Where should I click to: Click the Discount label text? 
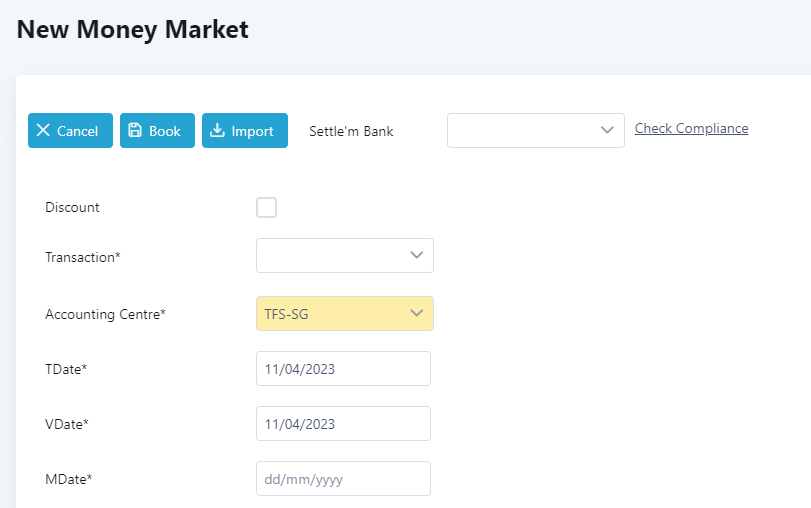click(72, 207)
